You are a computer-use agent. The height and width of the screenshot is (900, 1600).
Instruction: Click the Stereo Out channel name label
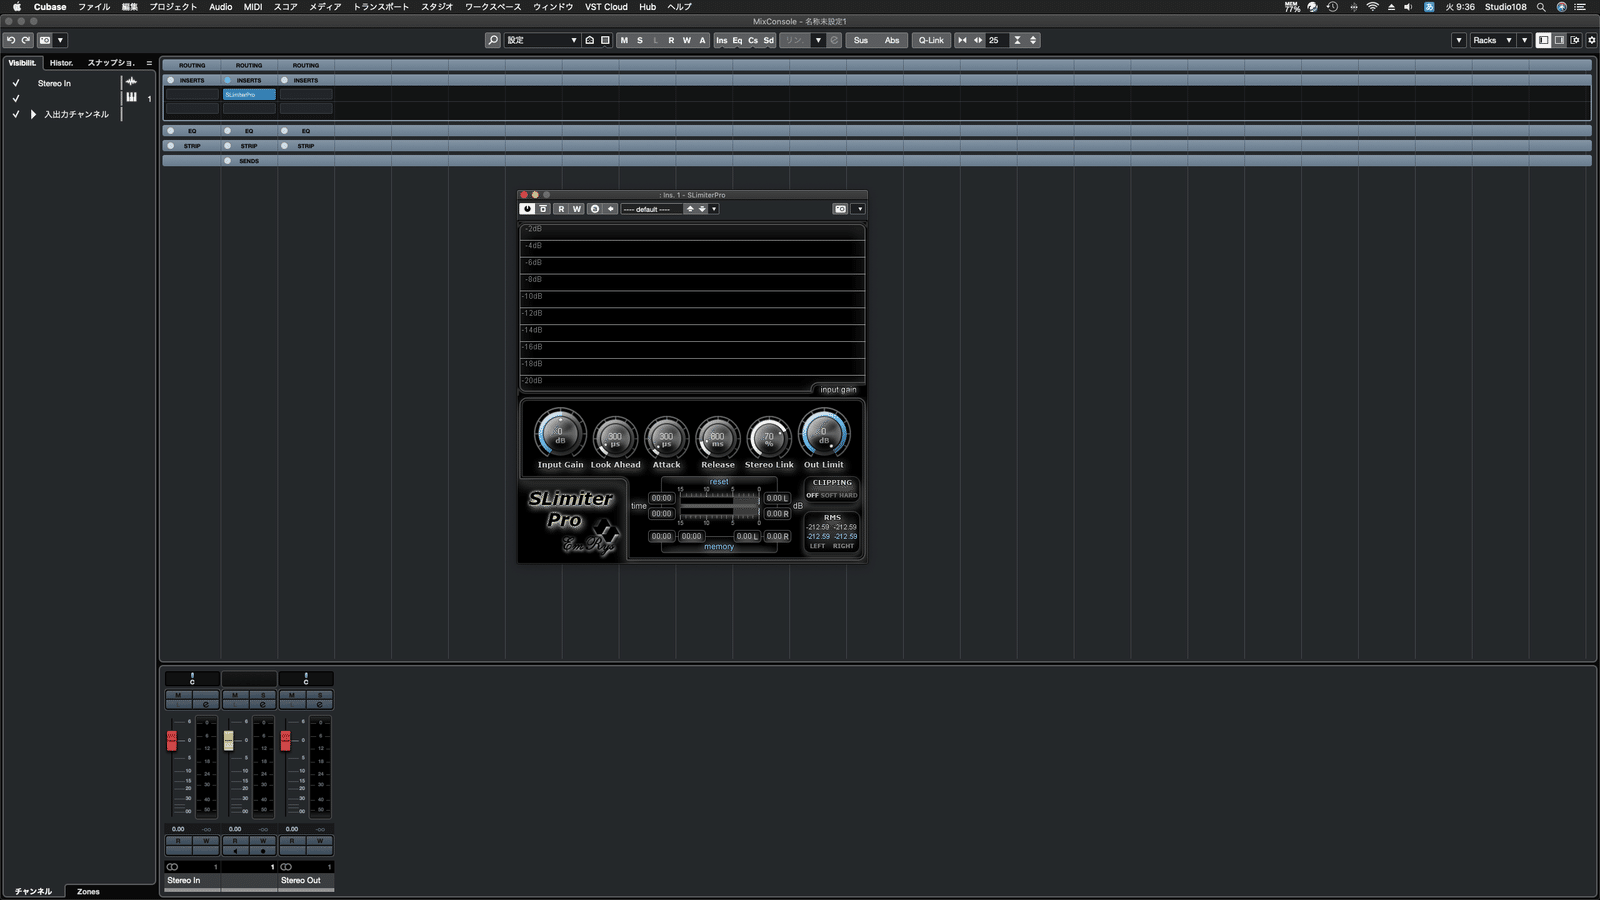[x=301, y=880]
